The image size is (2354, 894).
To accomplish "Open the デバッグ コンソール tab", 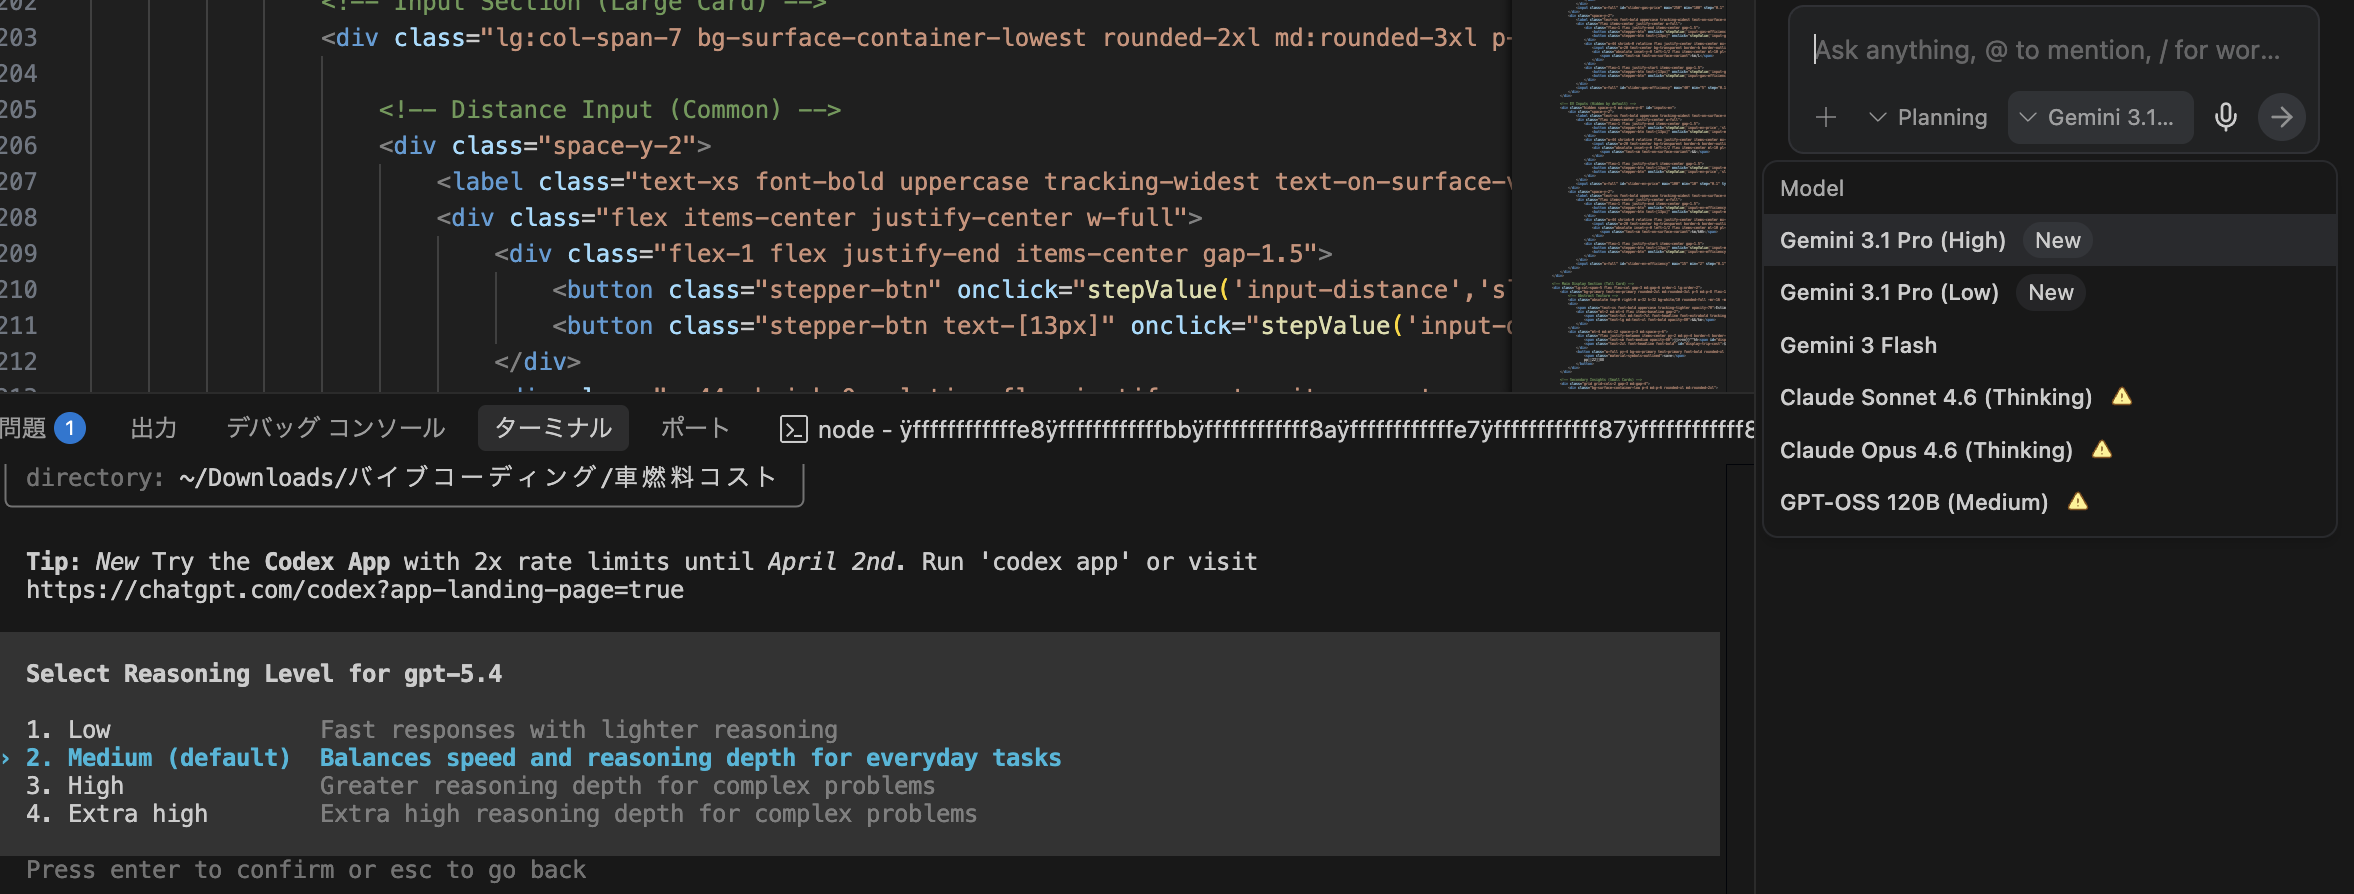I will (335, 428).
